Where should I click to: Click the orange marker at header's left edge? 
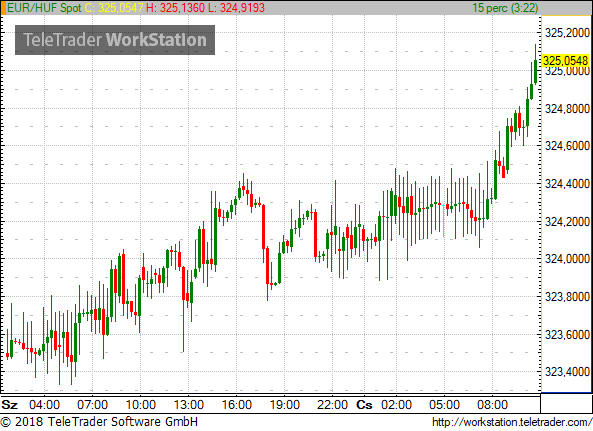pos(3,8)
